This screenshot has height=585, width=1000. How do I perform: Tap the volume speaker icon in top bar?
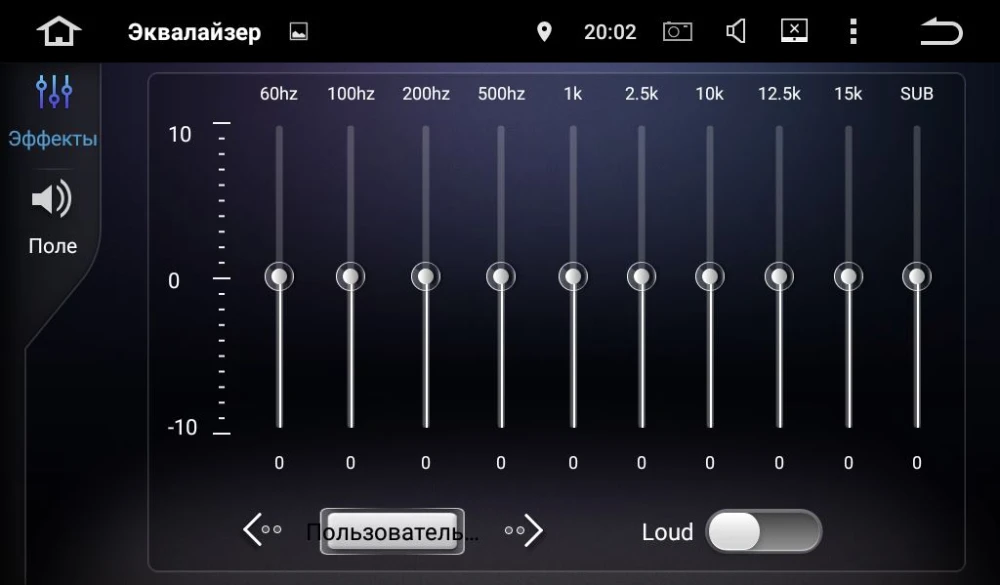(736, 31)
